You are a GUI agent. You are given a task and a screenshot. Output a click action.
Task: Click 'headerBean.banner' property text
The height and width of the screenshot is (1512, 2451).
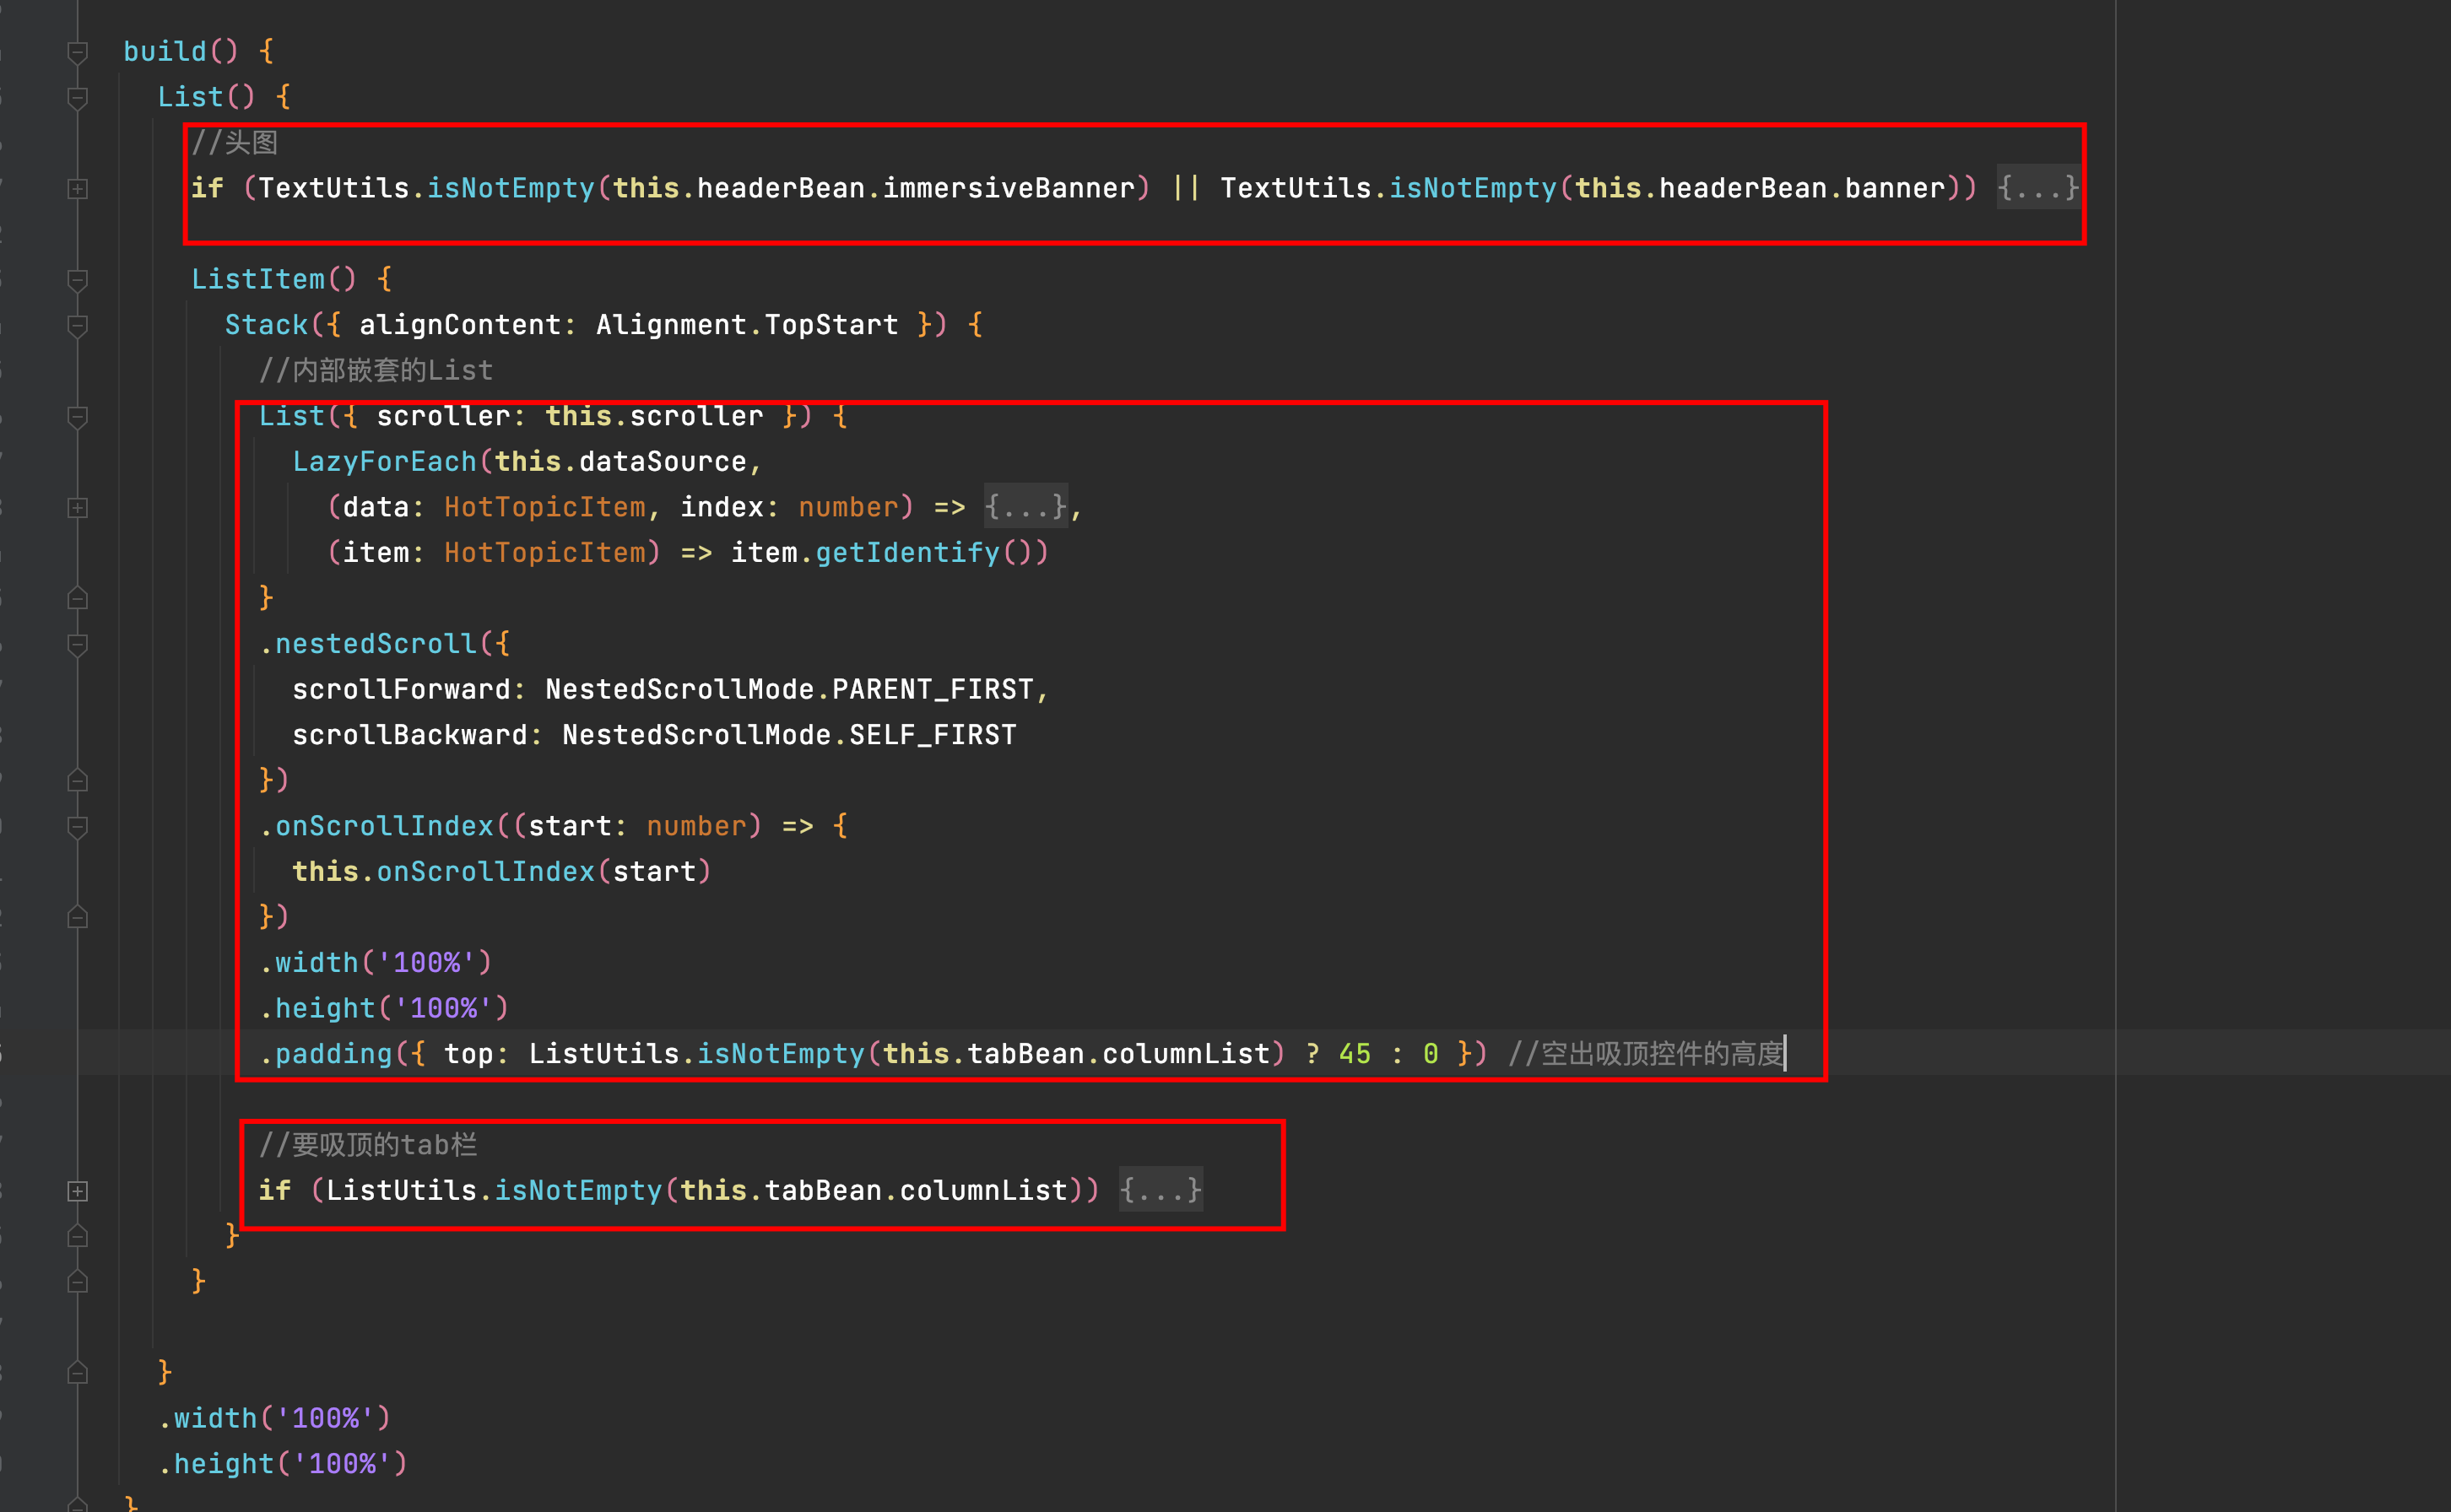[1801, 188]
